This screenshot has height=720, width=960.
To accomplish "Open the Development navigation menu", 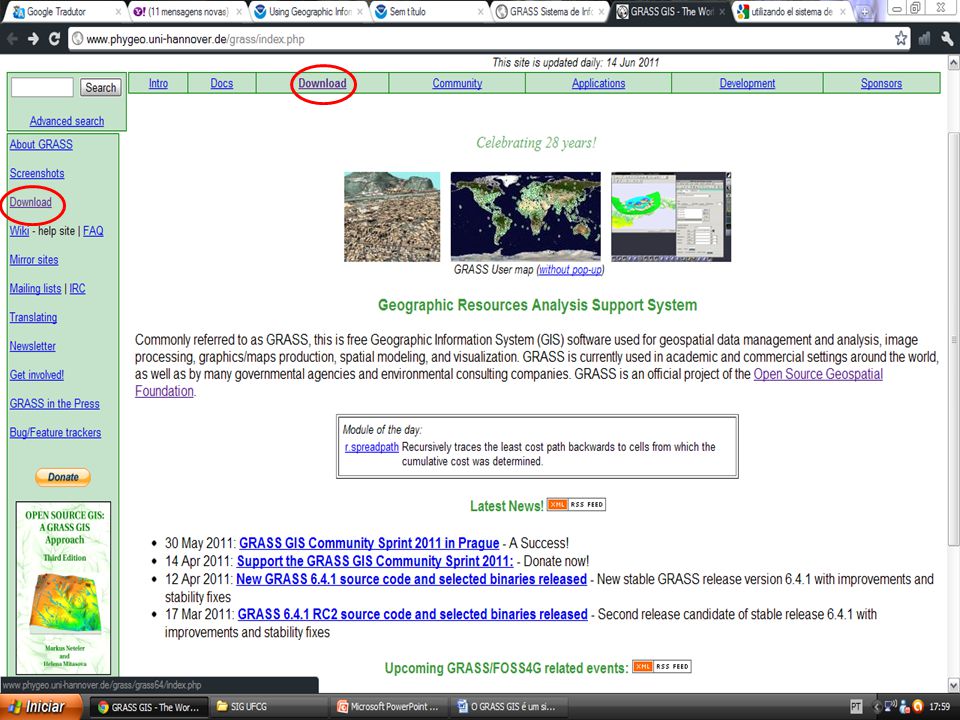I will tap(748, 83).
